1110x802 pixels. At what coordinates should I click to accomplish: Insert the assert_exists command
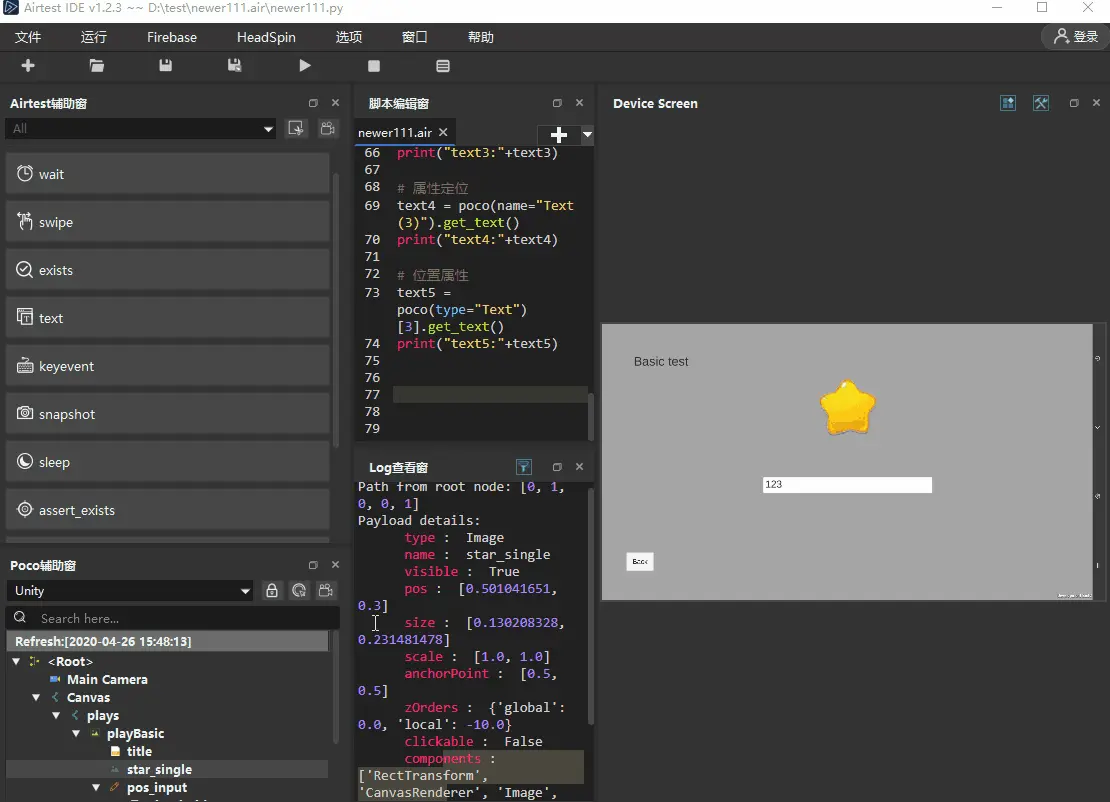click(x=168, y=510)
